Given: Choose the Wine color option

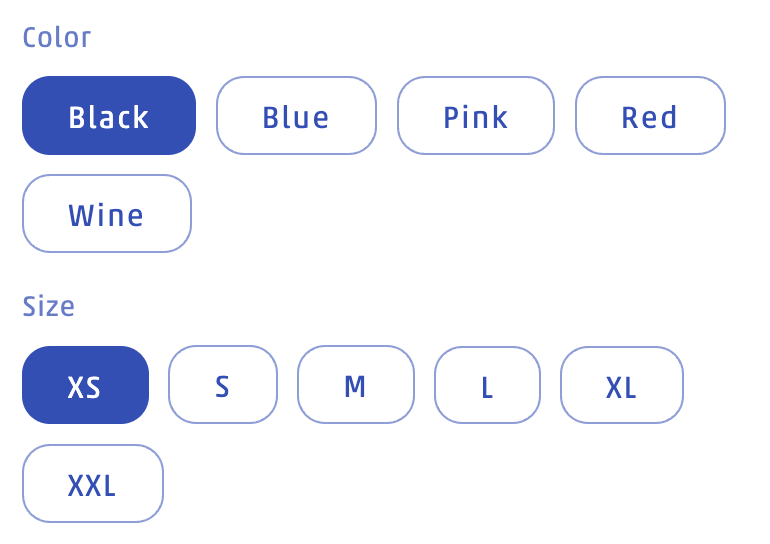Looking at the screenshot, I should [107, 214].
